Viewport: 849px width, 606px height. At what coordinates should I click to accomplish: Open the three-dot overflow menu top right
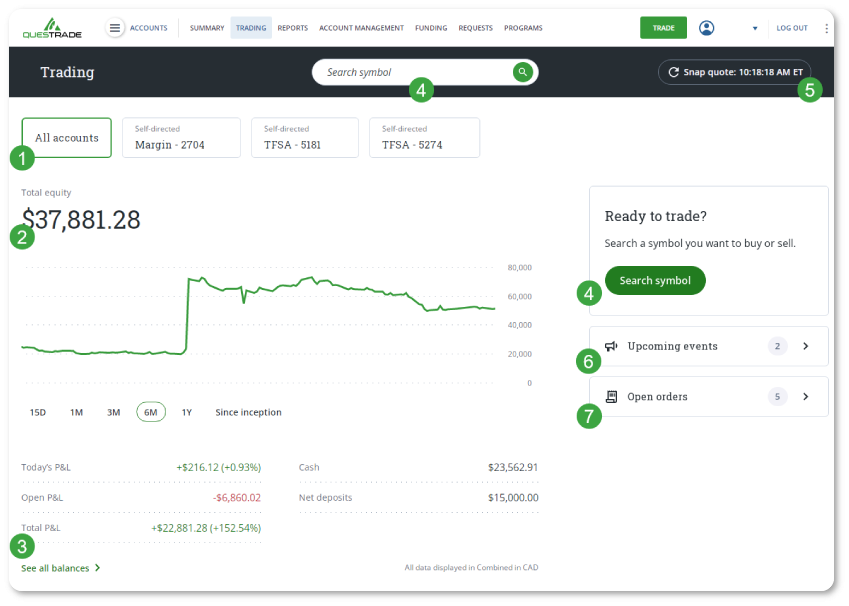(x=827, y=27)
